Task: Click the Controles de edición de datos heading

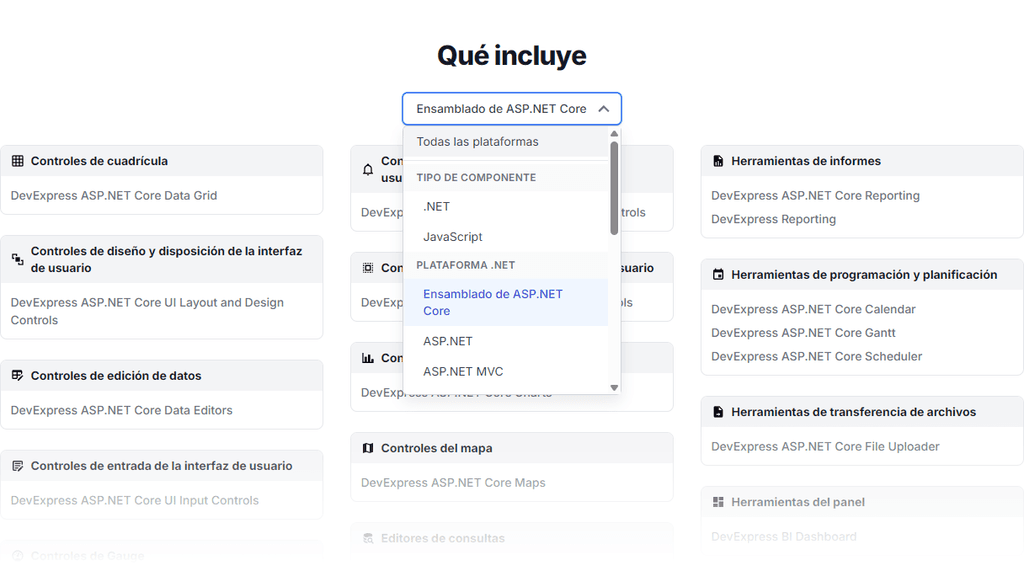Action: [x=116, y=375]
